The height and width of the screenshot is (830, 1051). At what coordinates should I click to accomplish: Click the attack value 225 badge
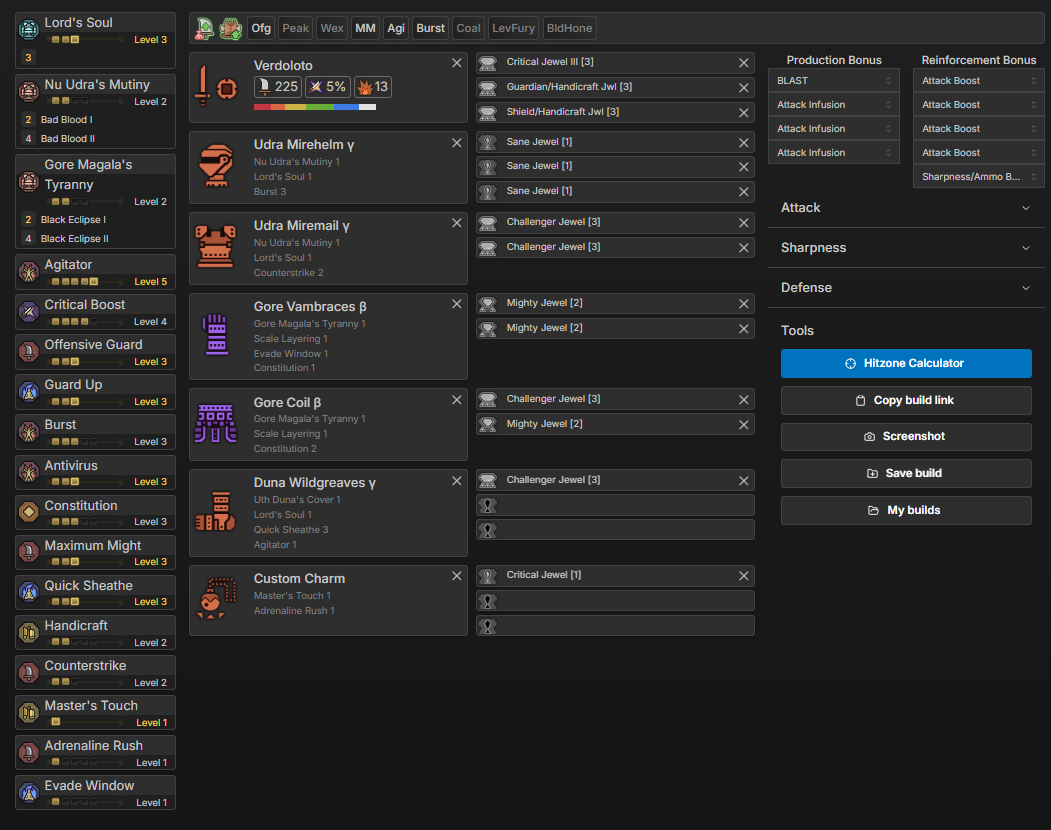click(x=278, y=86)
